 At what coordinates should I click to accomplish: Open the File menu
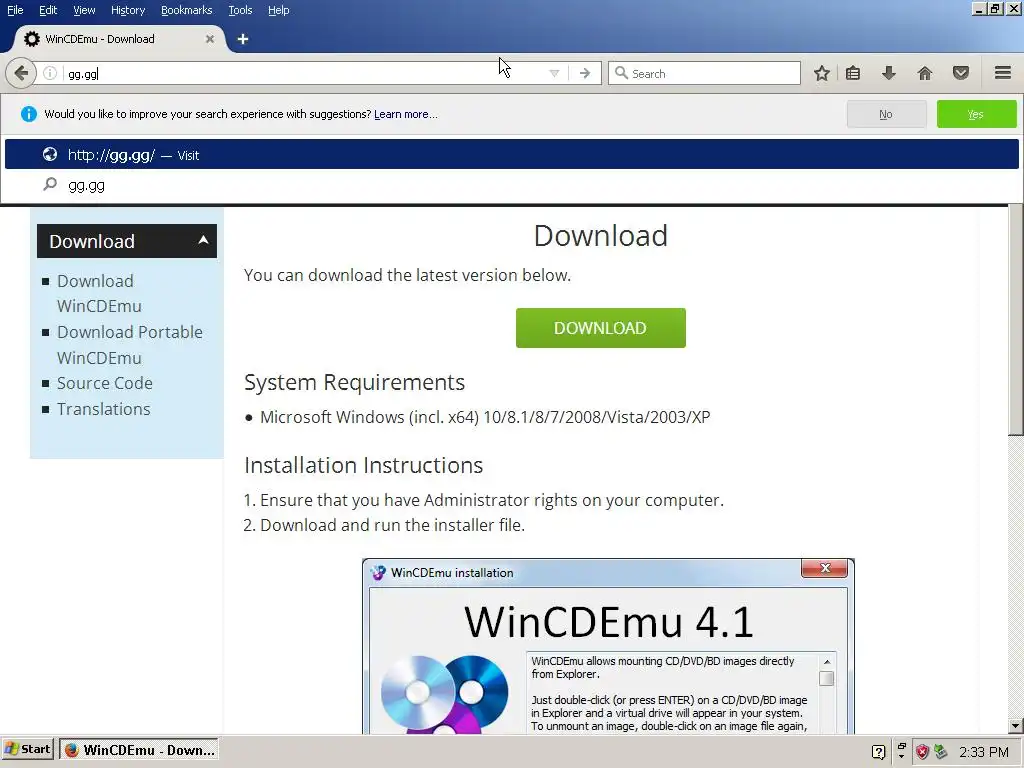15,10
